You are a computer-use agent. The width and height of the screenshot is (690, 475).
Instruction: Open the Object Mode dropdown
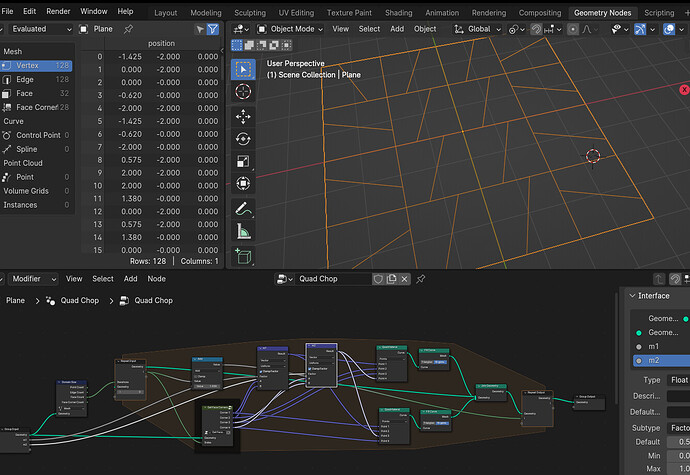(x=290, y=29)
